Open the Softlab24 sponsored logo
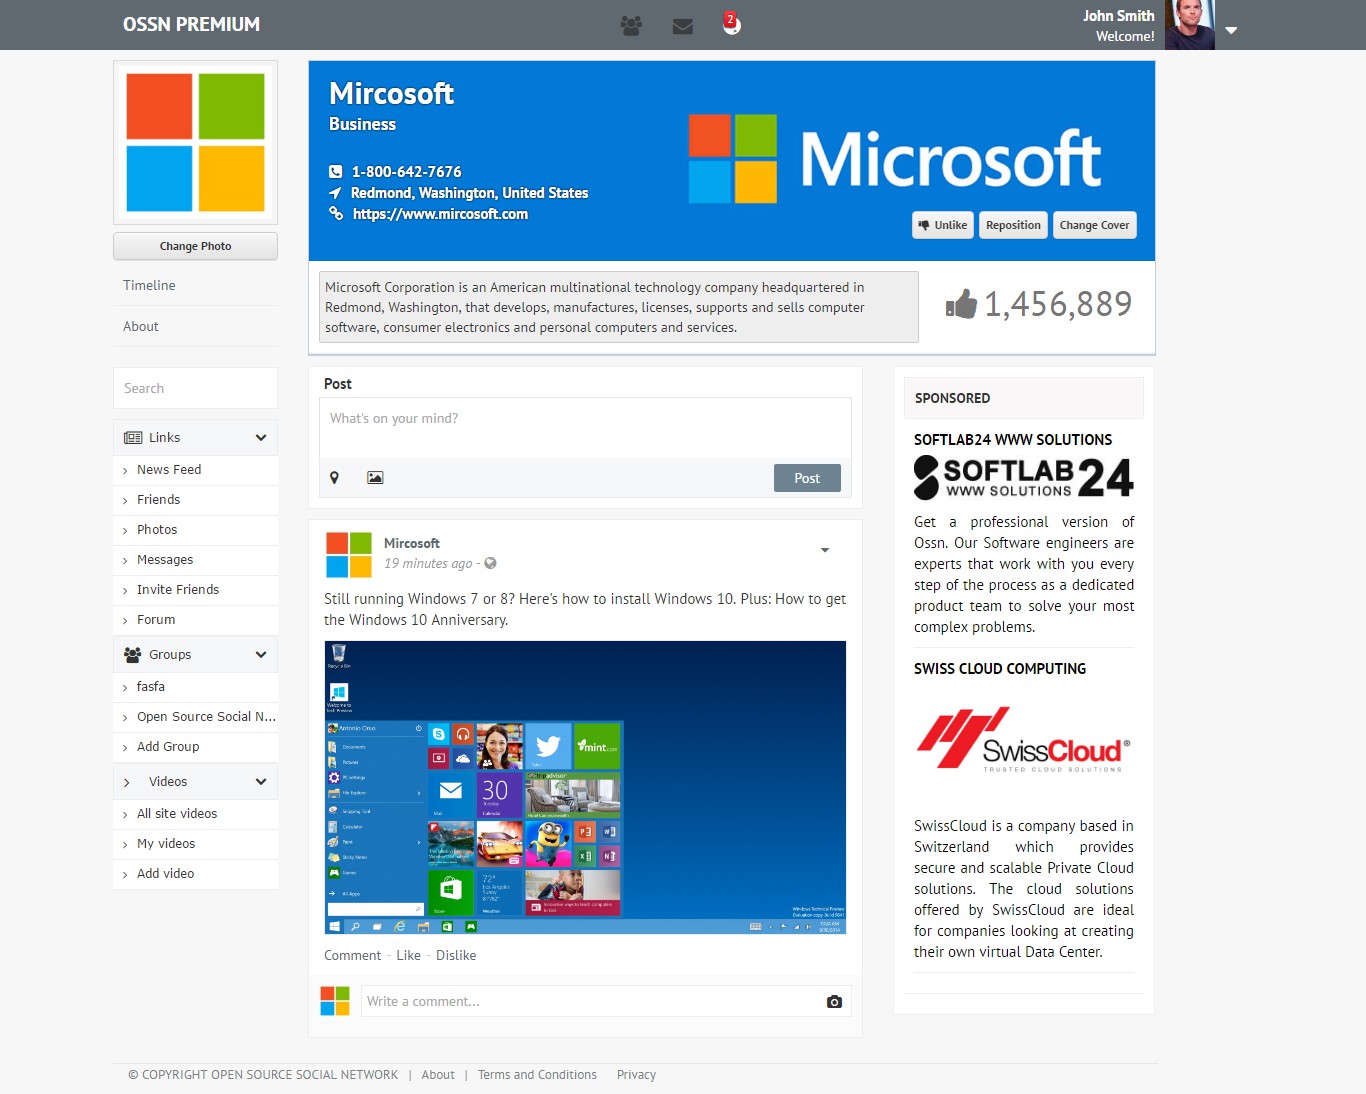Viewport: 1366px width, 1094px height. click(x=1024, y=478)
